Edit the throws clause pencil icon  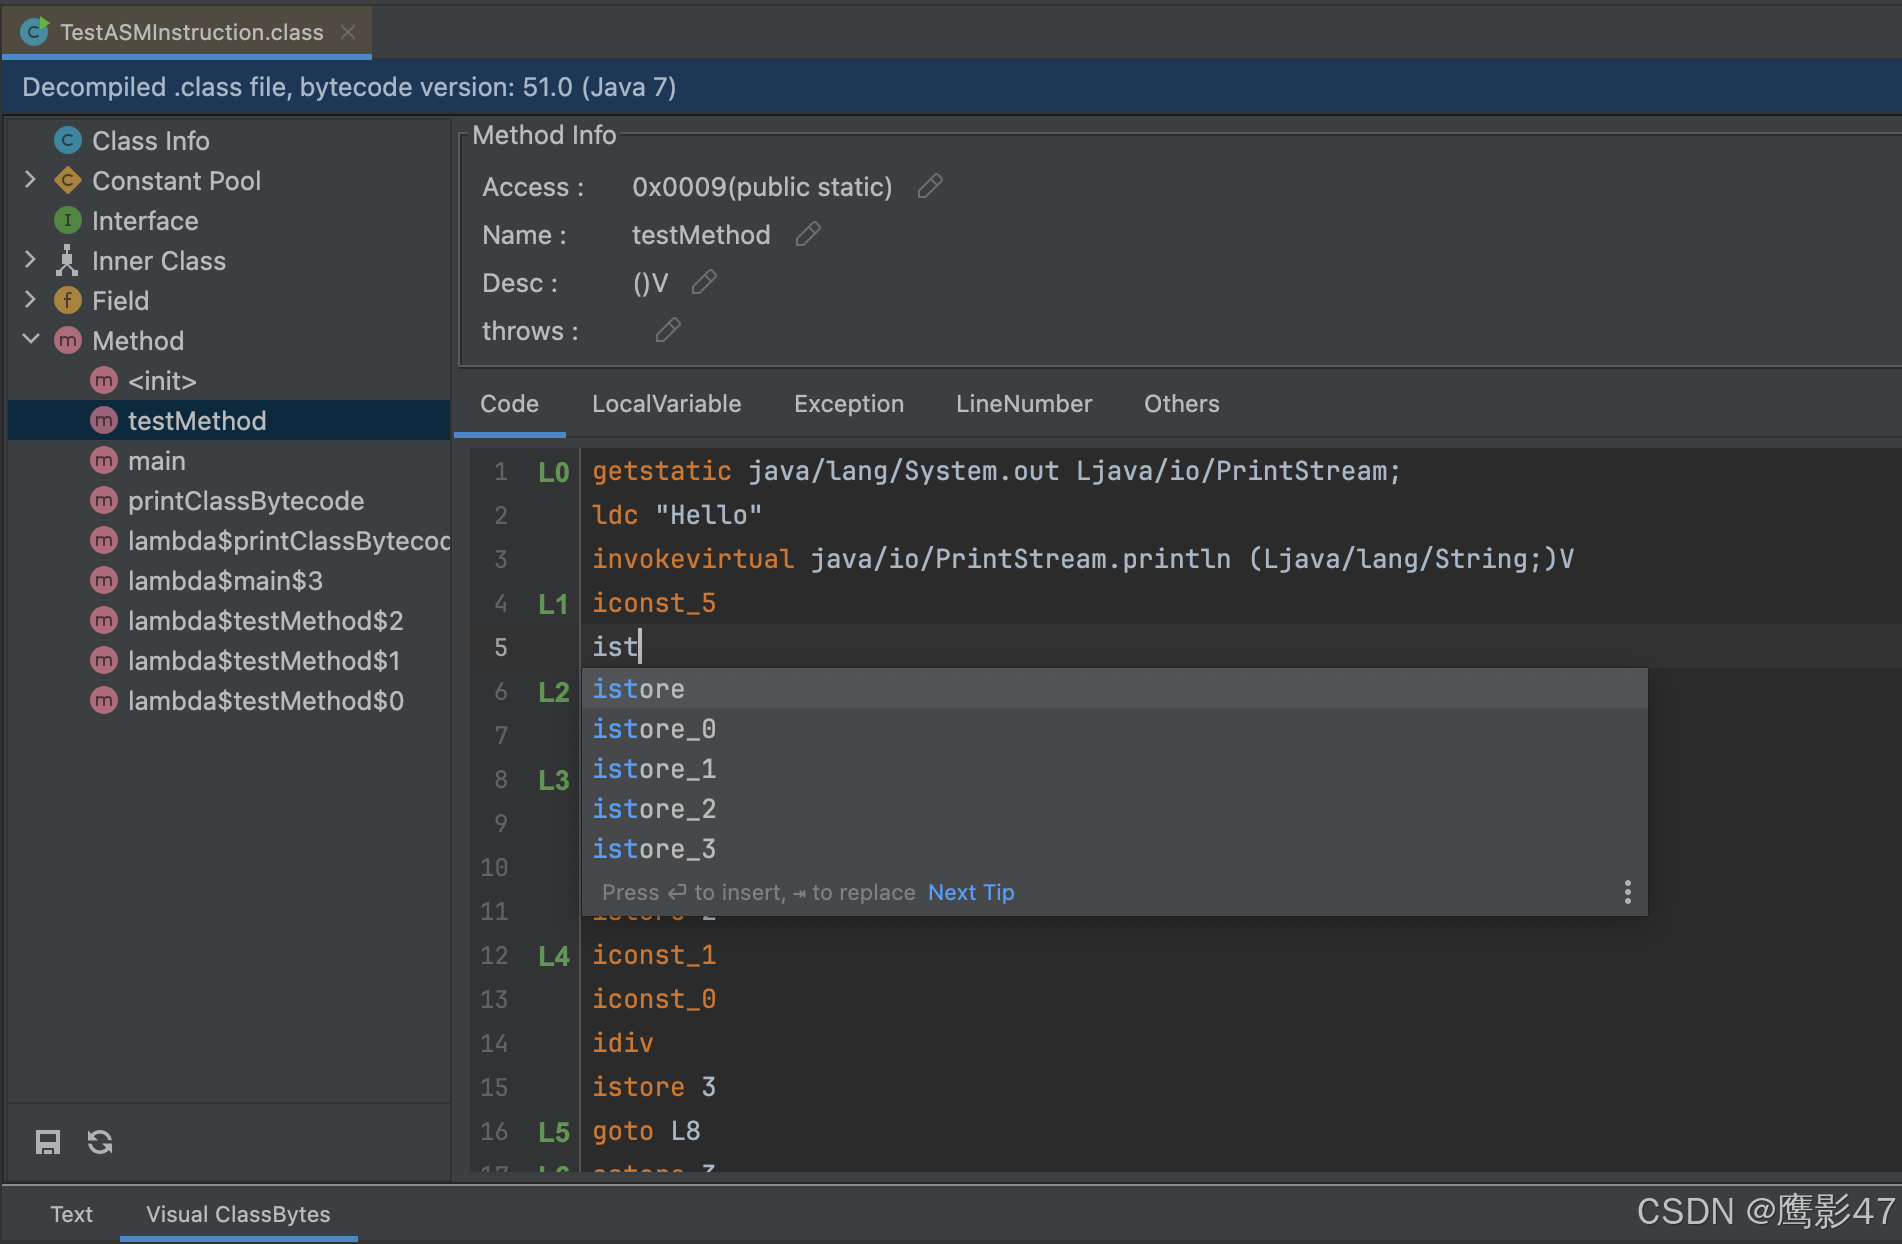667,329
